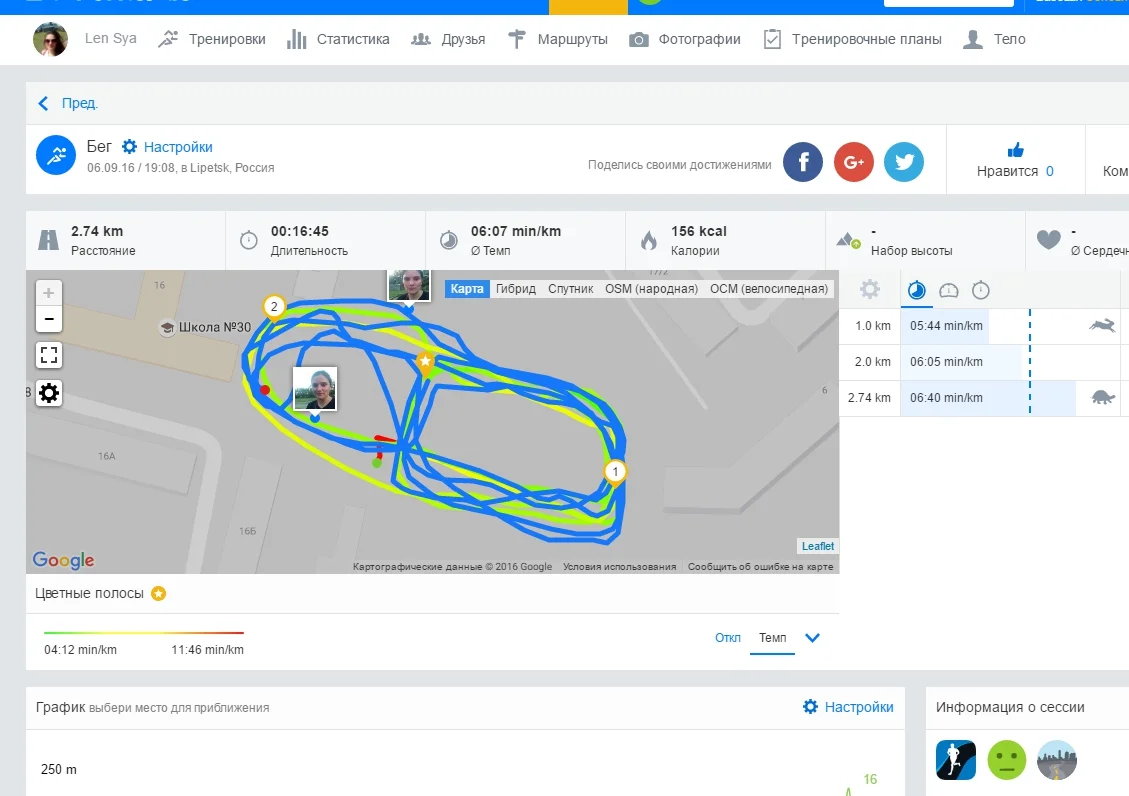
Task: Click kilometer marker 2 on map
Action: tap(274, 307)
